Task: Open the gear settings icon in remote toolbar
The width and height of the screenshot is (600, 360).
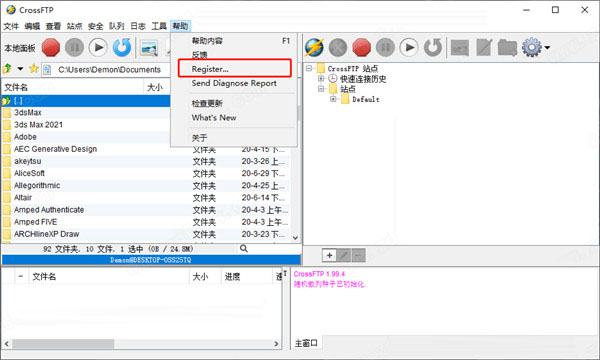Action: 532,47
